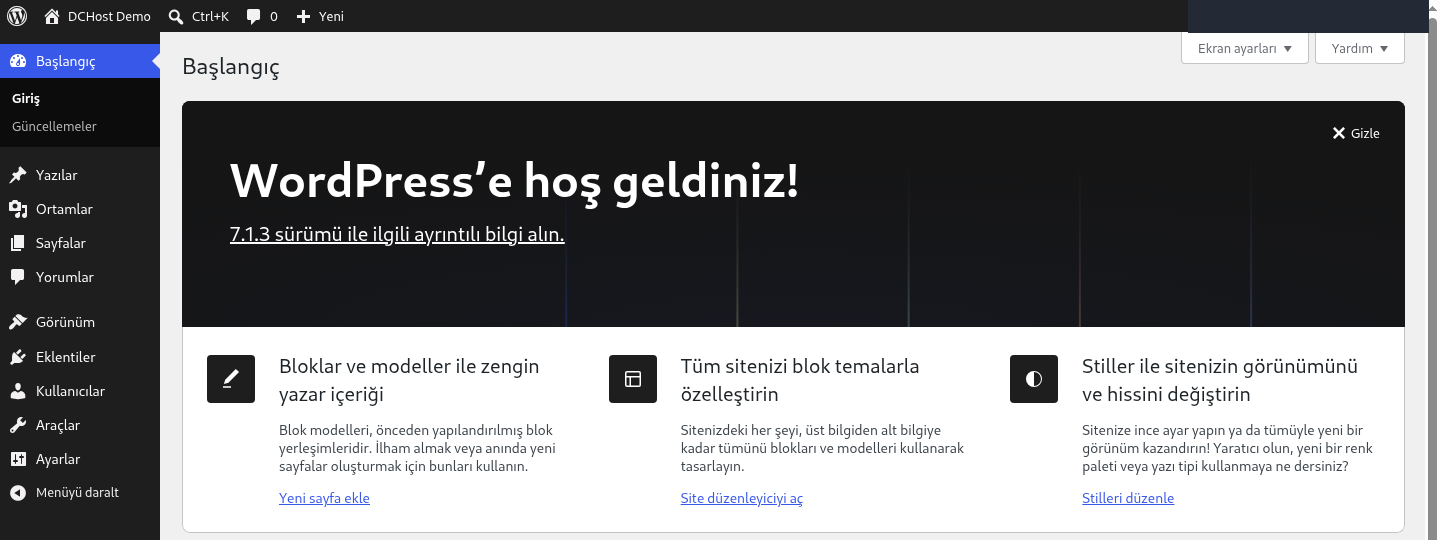Open the comments bubble icon in admin bar
Image resolution: width=1440 pixels, height=540 pixels.
coord(254,16)
